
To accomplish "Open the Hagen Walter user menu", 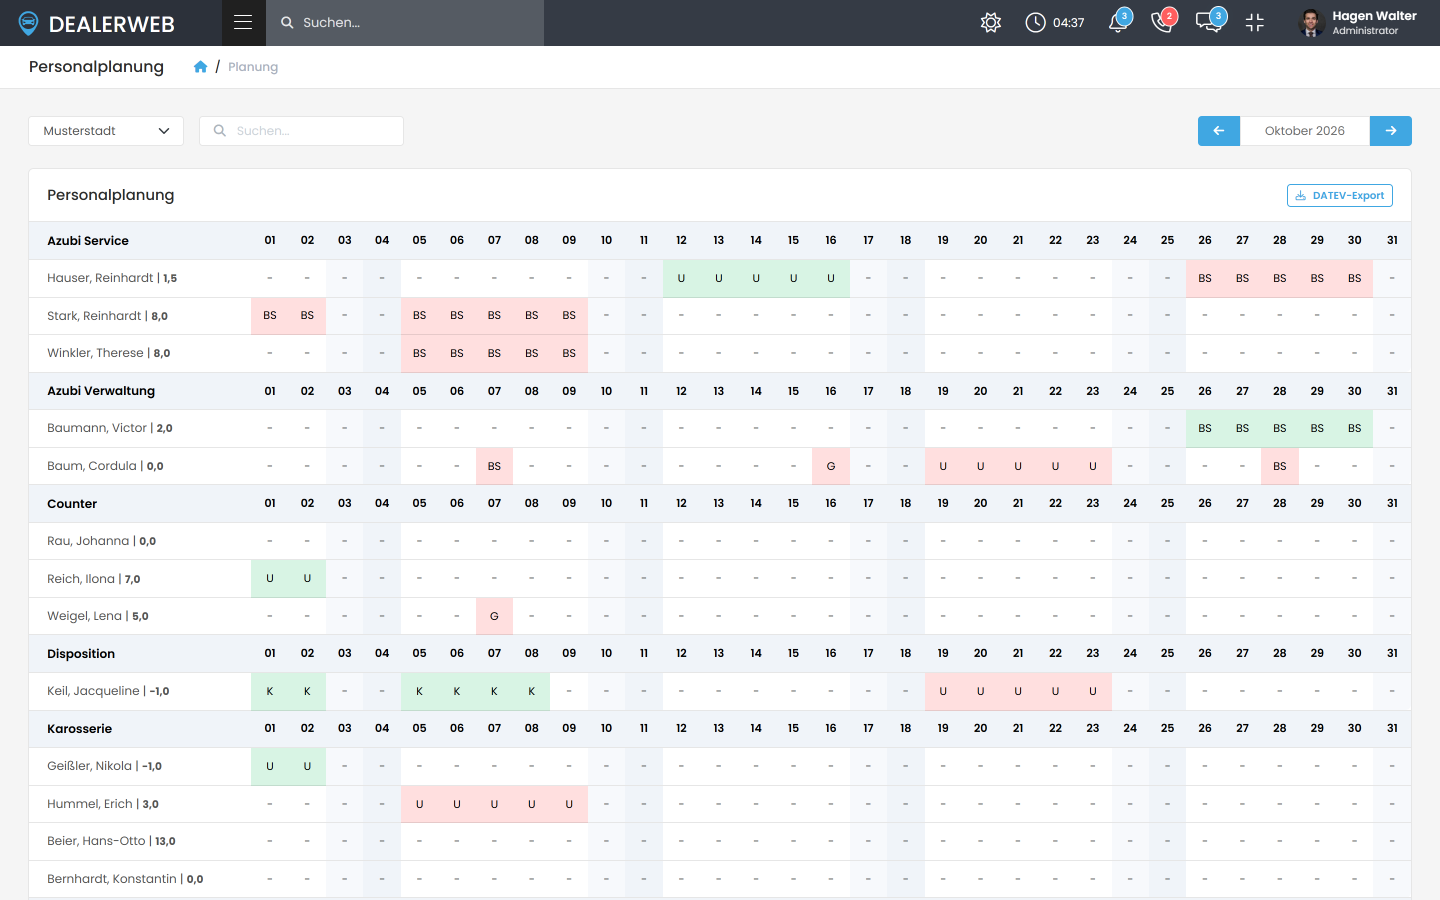I will point(1358,22).
